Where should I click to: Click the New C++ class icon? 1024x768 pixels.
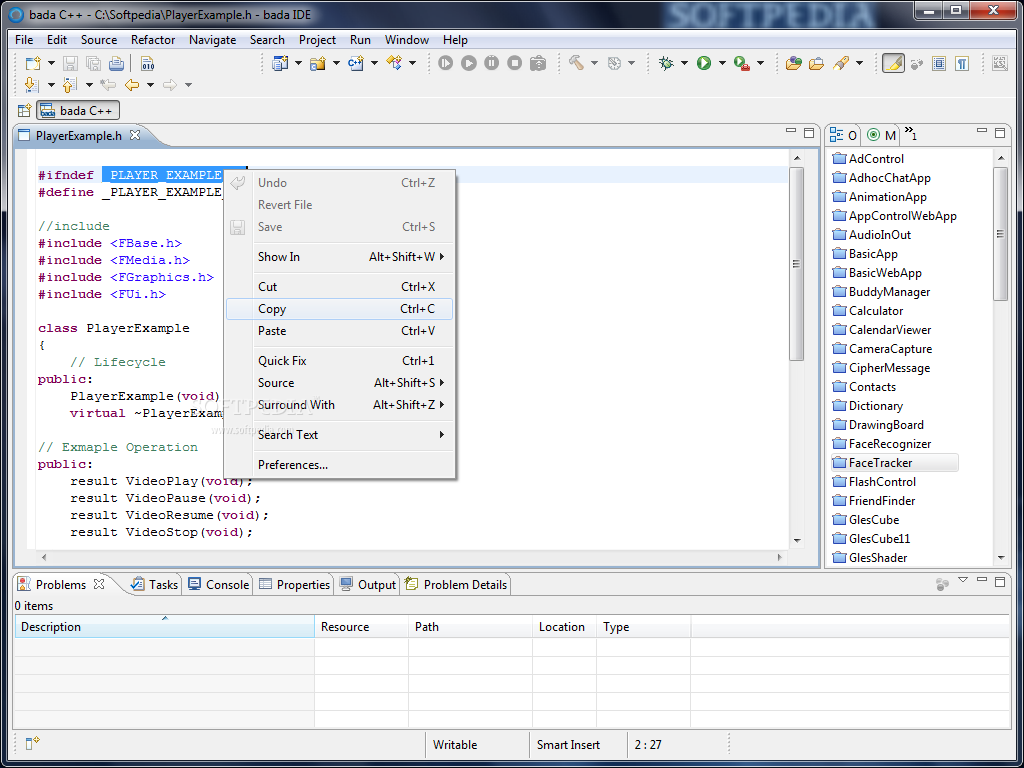pos(356,63)
